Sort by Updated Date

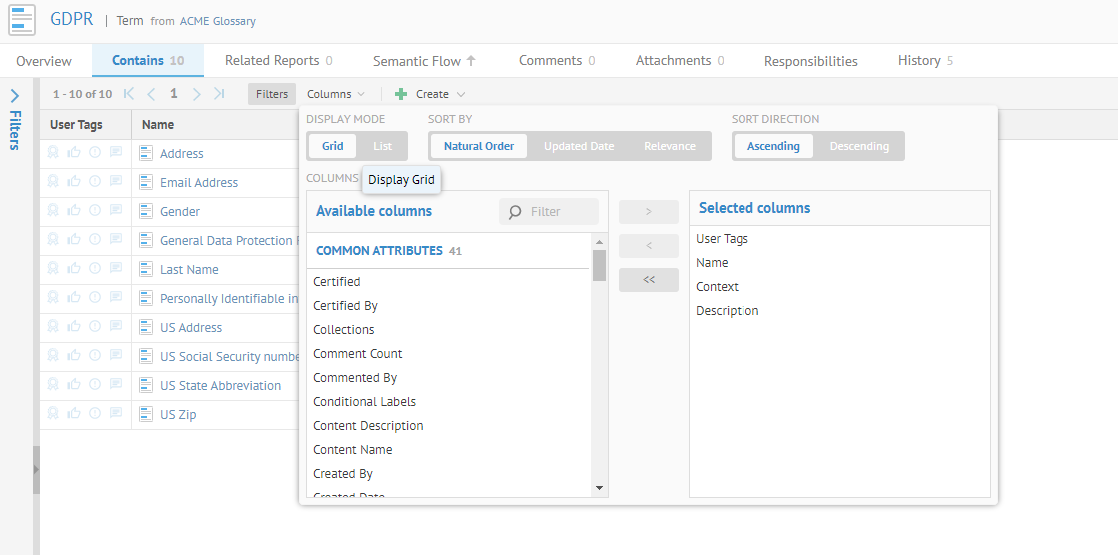[x=579, y=146]
